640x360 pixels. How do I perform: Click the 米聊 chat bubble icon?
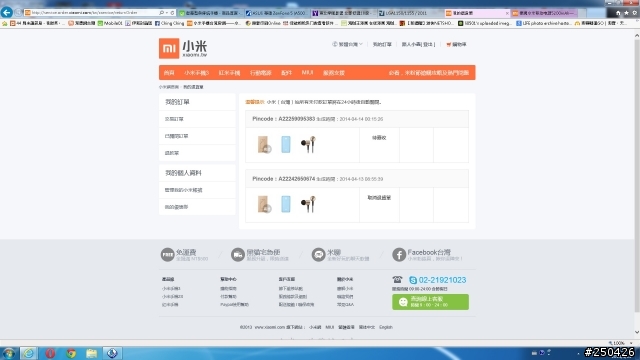click(318, 255)
